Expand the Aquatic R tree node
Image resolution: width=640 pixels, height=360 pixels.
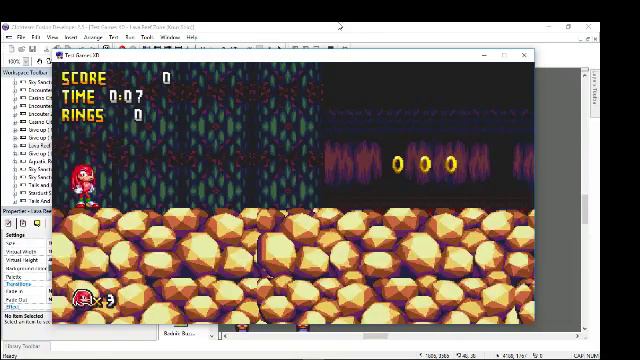tap(15, 162)
